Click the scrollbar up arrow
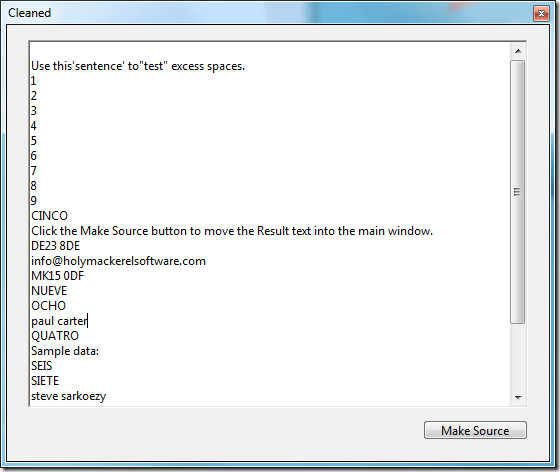 coord(518,51)
